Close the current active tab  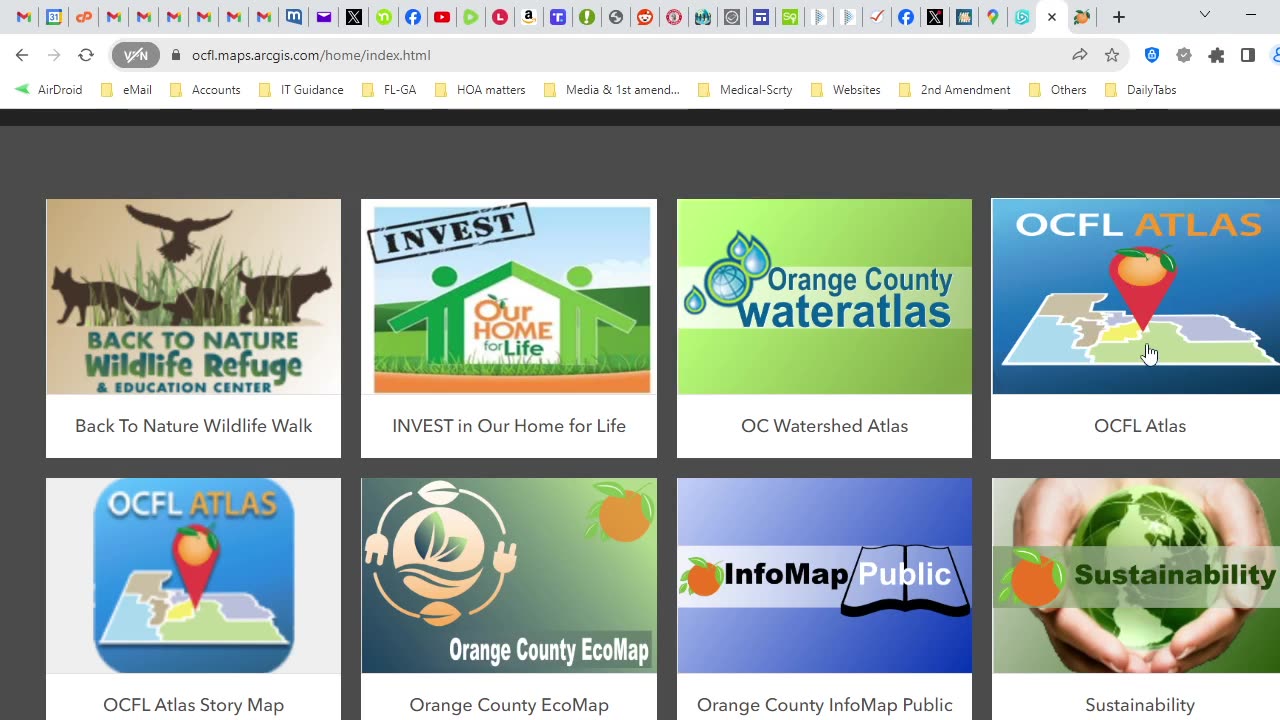(x=1052, y=17)
